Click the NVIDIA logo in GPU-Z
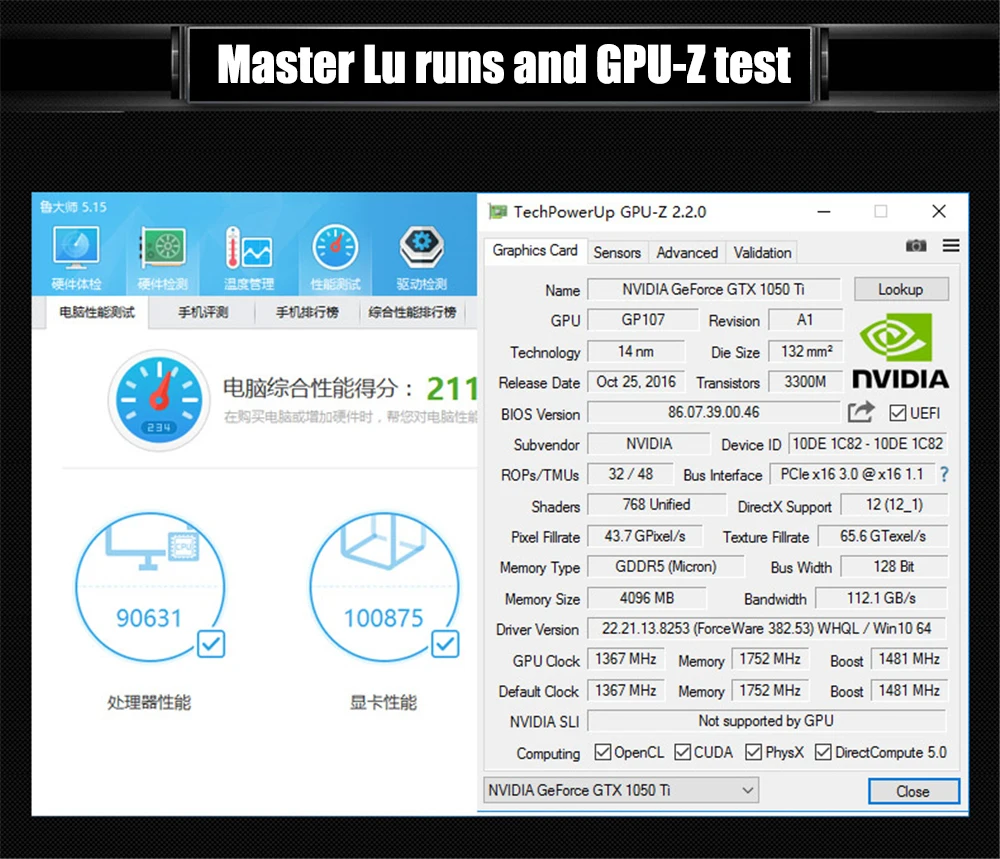The width and height of the screenshot is (1000, 859). click(900, 351)
